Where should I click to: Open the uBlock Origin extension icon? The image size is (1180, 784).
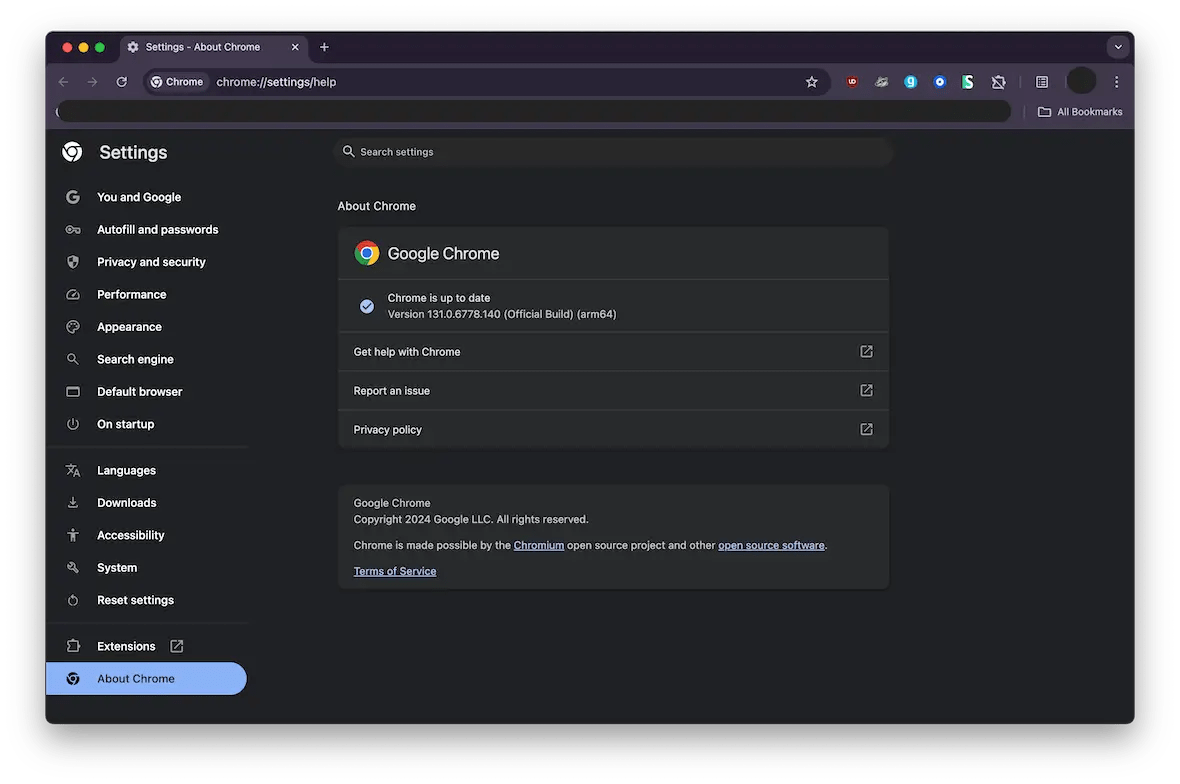pyautogui.click(x=852, y=82)
